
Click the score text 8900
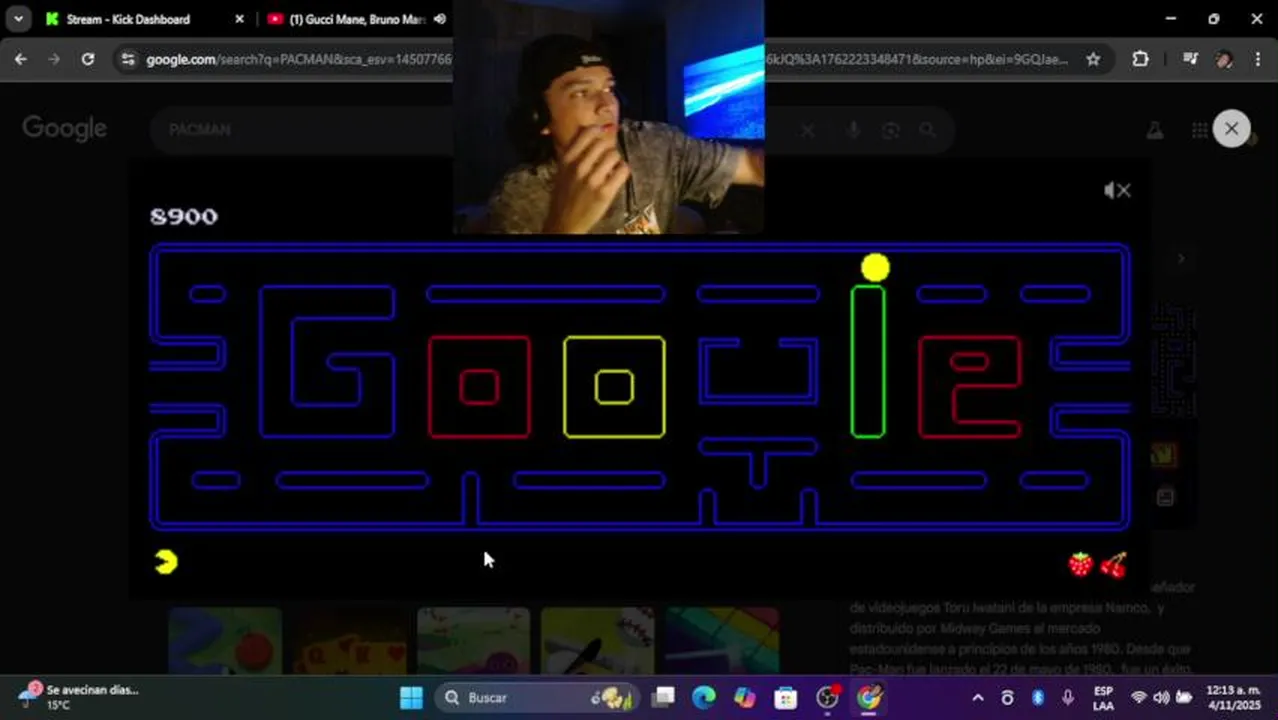(x=183, y=216)
